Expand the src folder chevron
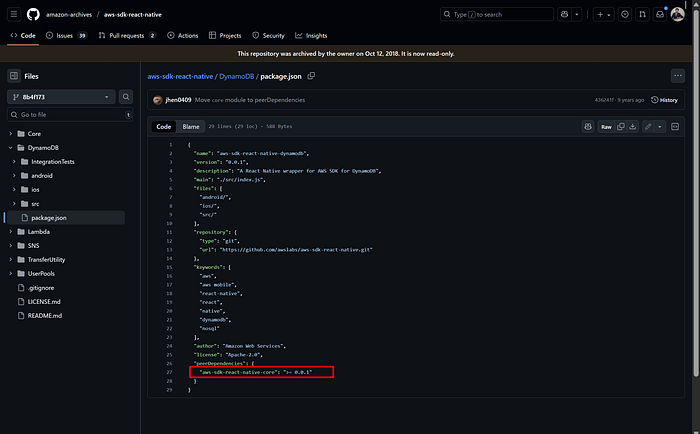This screenshot has width=700, height=434. (x=14, y=204)
